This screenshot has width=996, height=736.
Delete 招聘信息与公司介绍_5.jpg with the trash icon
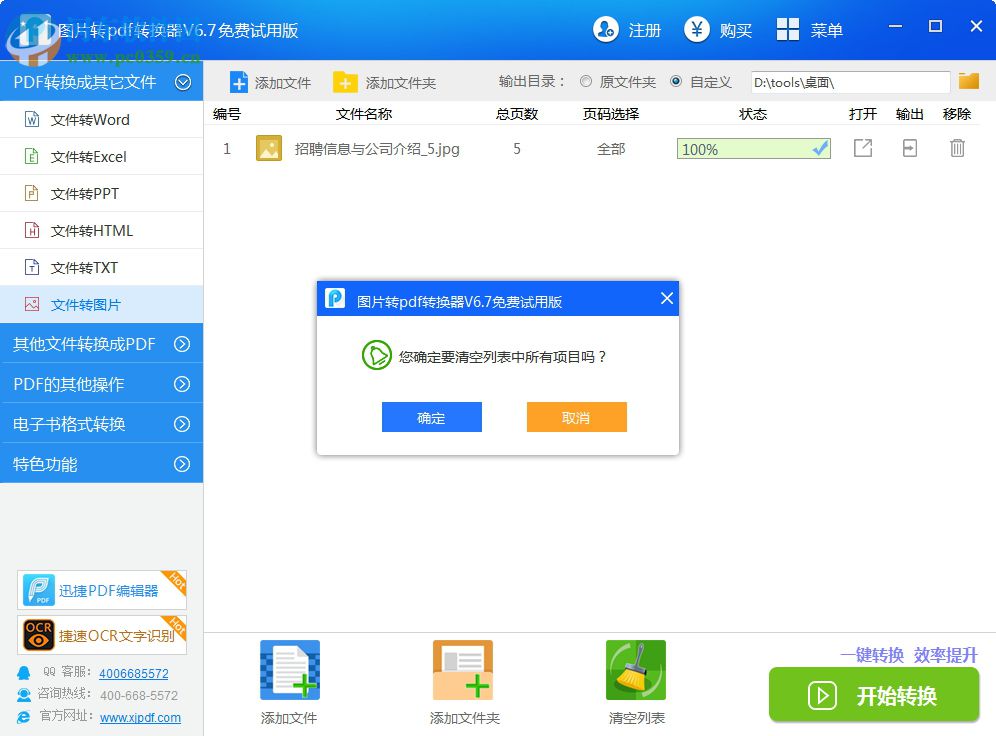click(957, 147)
